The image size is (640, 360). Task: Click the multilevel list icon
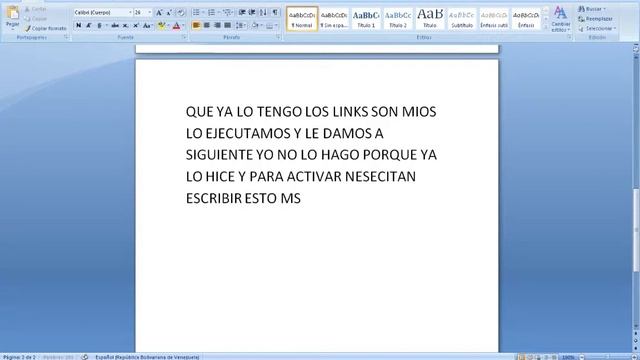point(227,13)
